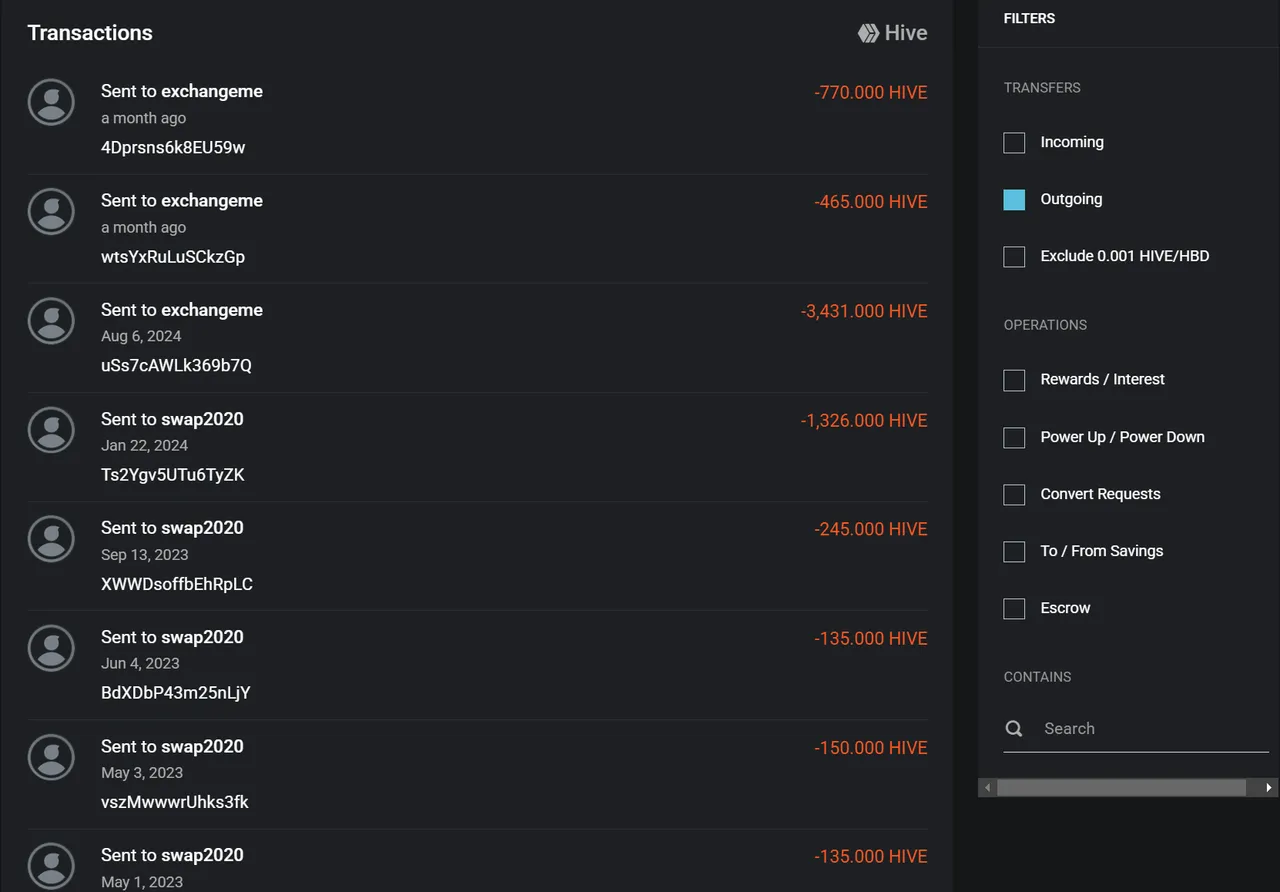Click the Jun 4, 2023 date

(x=140, y=663)
